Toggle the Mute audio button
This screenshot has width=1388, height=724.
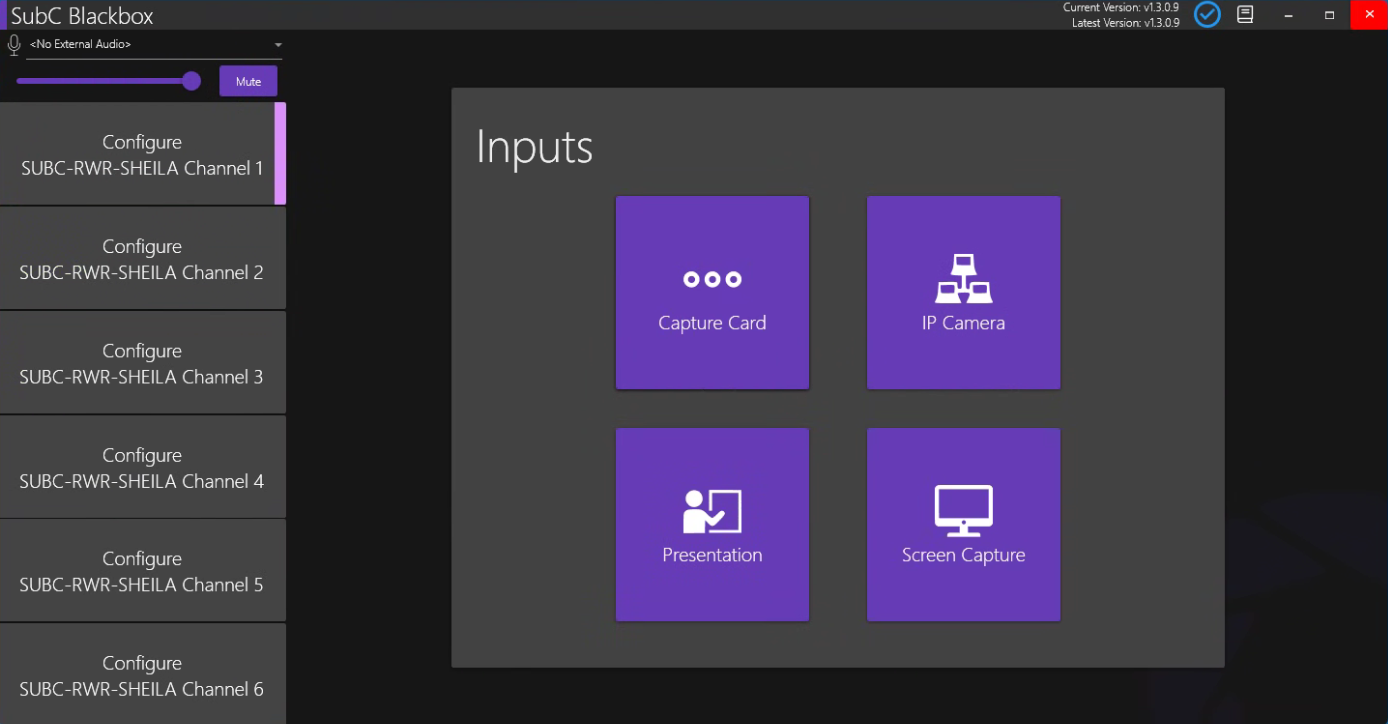tap(248, 81)
